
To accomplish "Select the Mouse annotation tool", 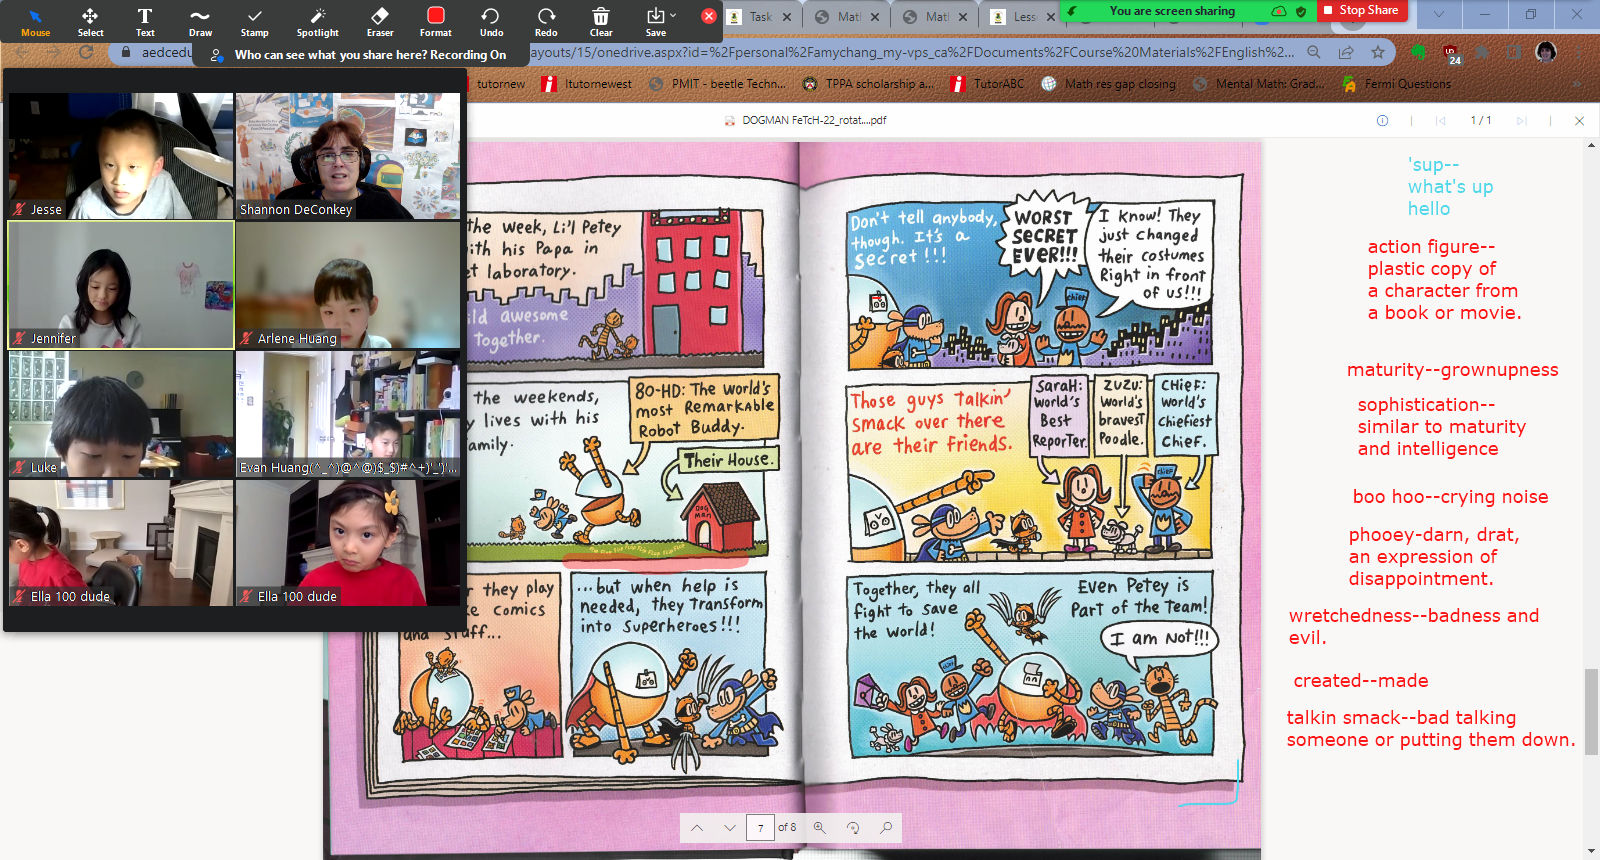I will (x=35, y=21).
